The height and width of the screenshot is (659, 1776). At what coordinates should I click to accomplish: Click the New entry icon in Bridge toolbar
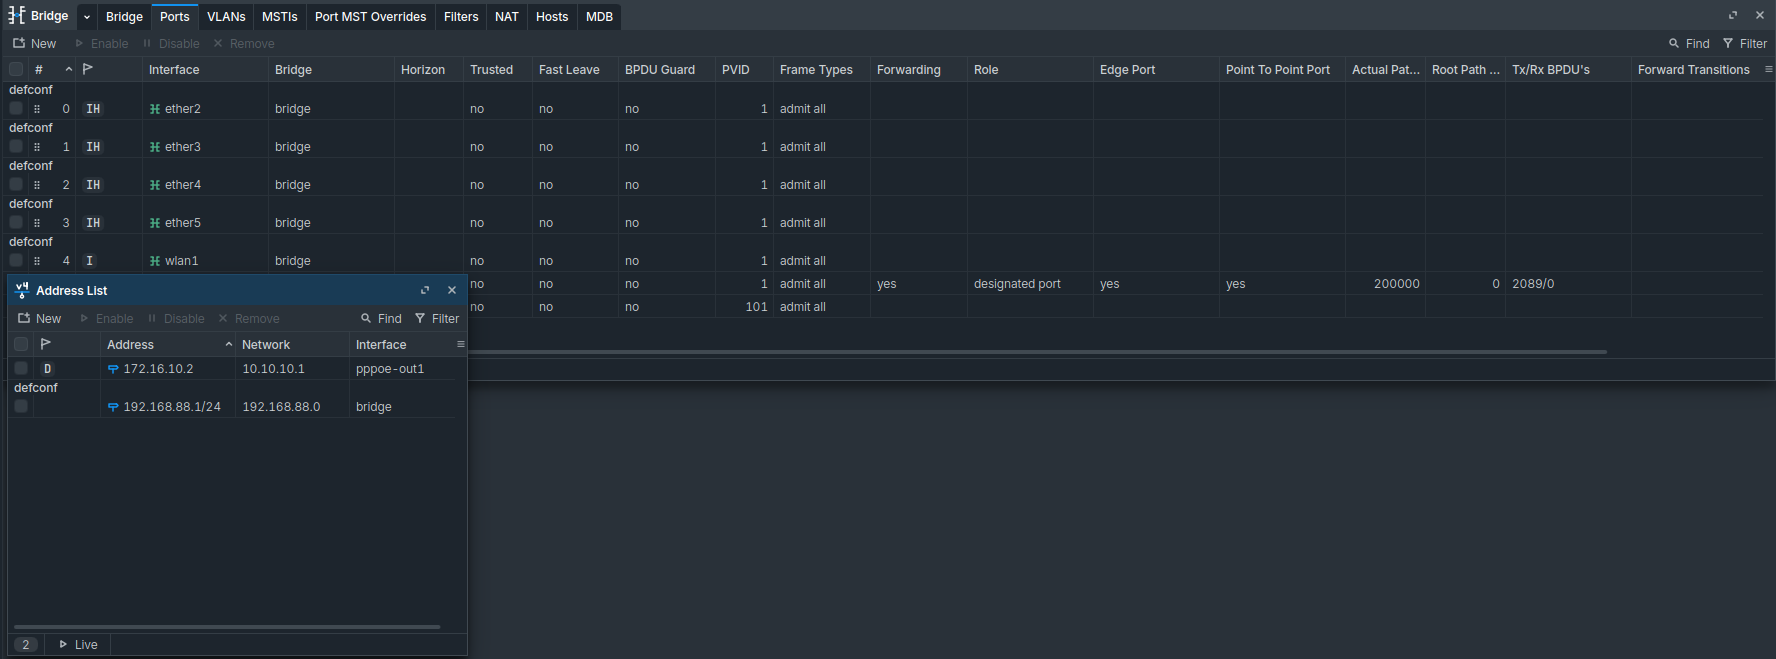[x=19, y=44]
